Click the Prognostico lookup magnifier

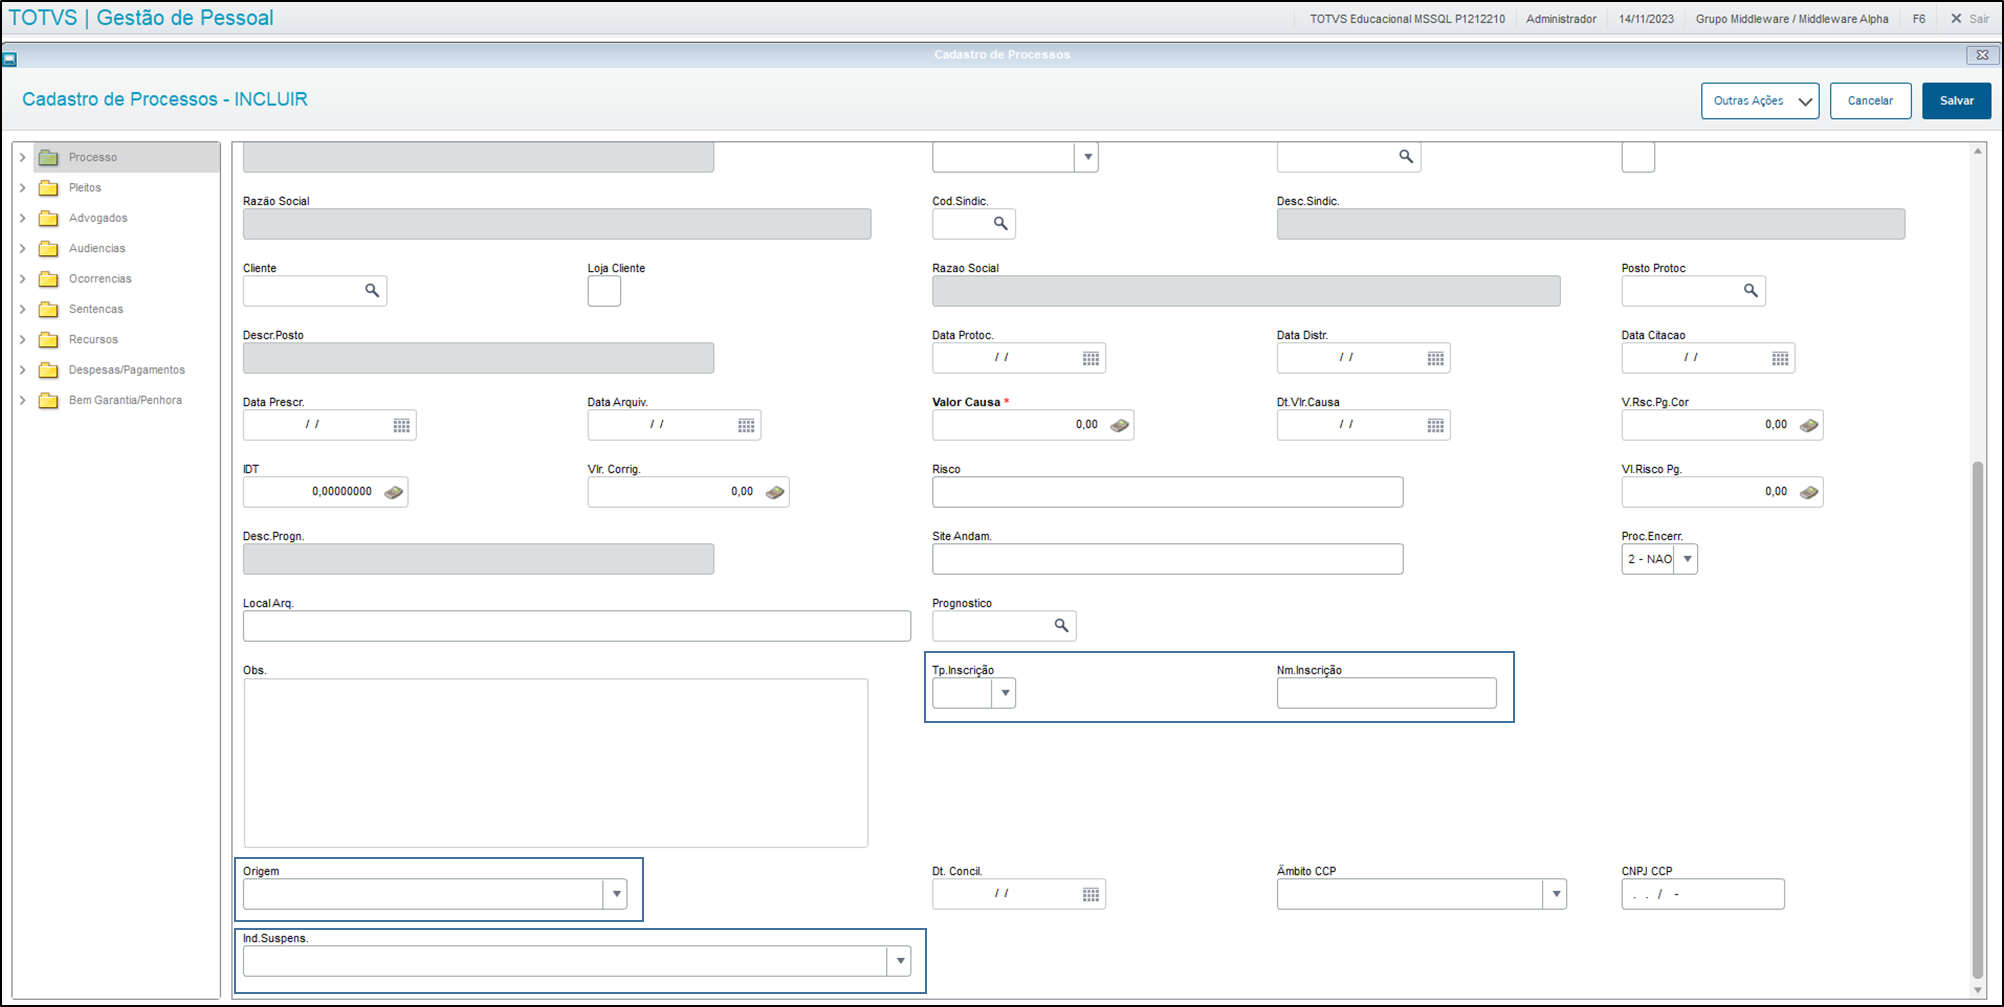[1061, 626]
